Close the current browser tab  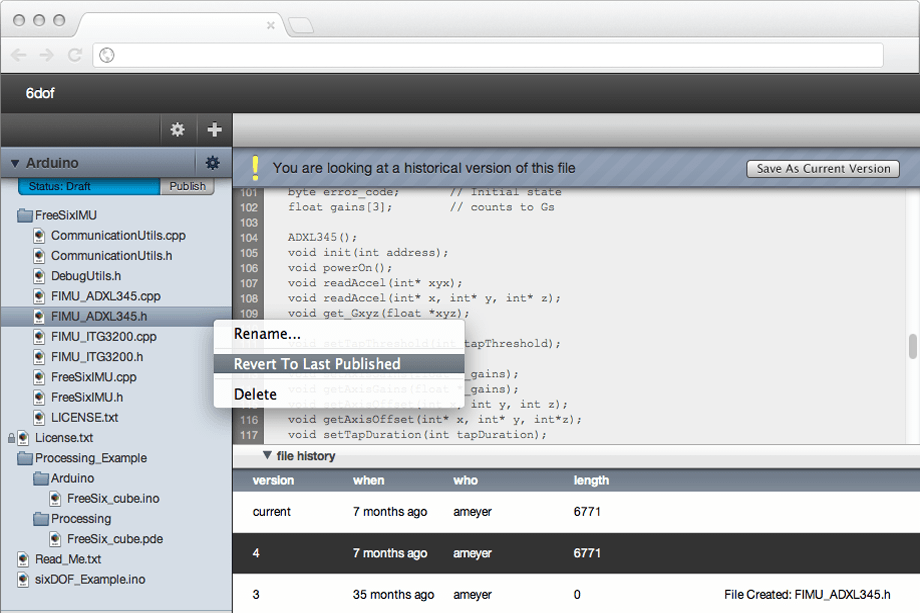pos(270,25)
